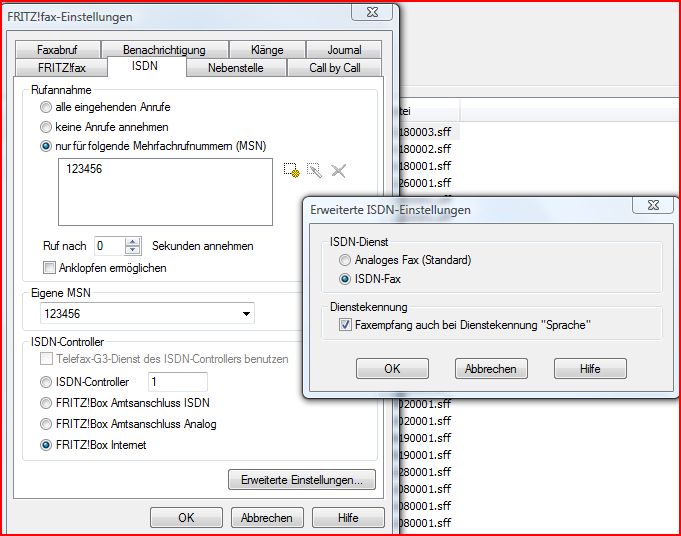Select 'keine Anrufe annehmen' radio option
Screen dimensions: 681x536
[x=46, y=127]
